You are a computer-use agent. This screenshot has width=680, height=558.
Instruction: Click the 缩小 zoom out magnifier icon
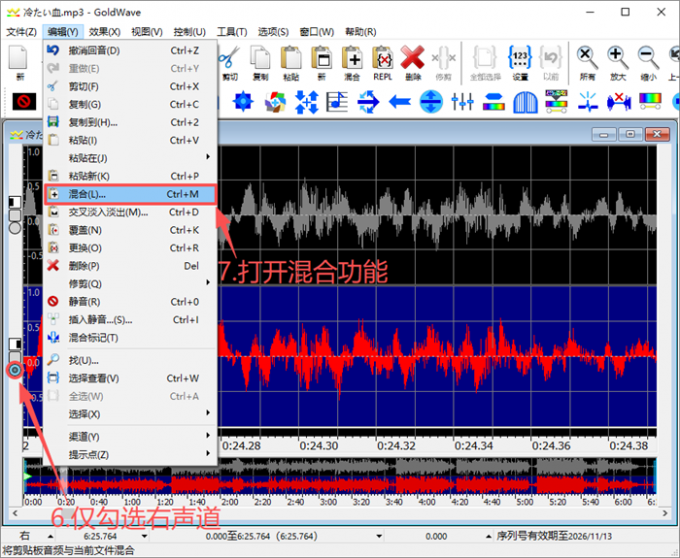(648, 58)
